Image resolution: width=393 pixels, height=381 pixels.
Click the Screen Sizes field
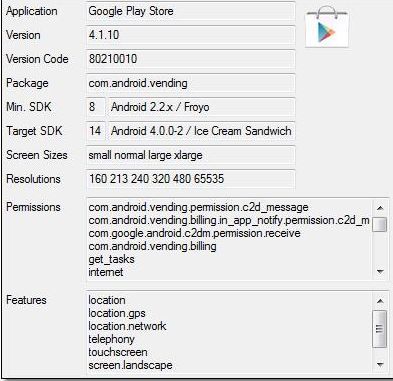(x=190, y=155)
